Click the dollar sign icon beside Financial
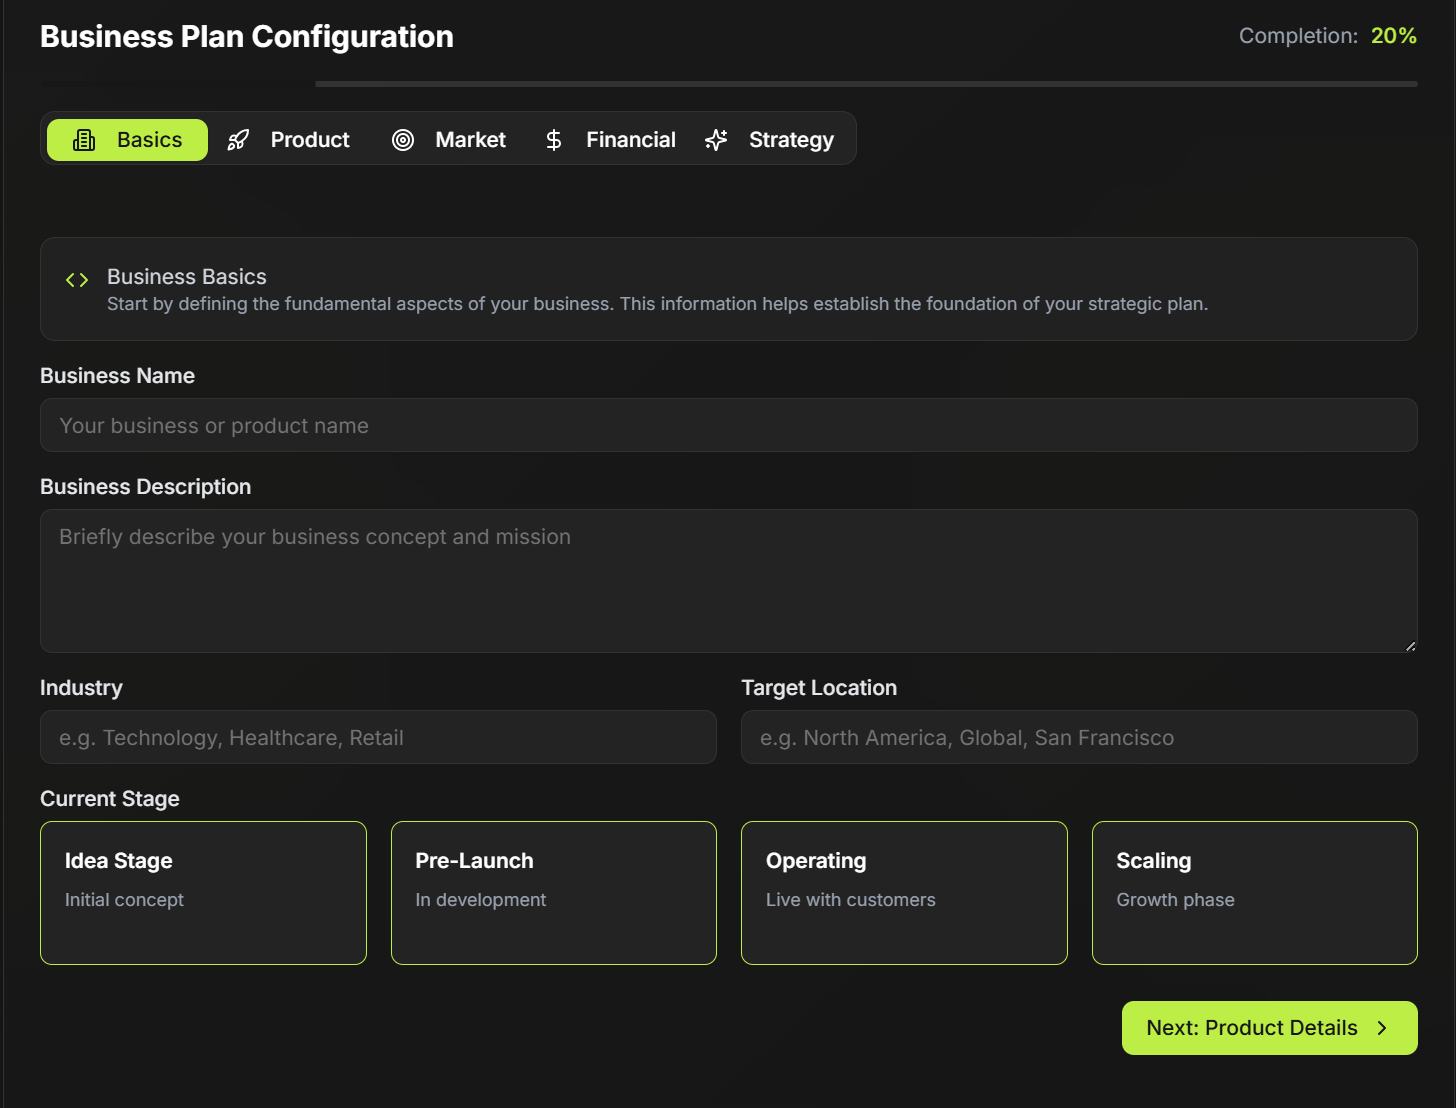 pyautogui.click(x=554, y=140)
